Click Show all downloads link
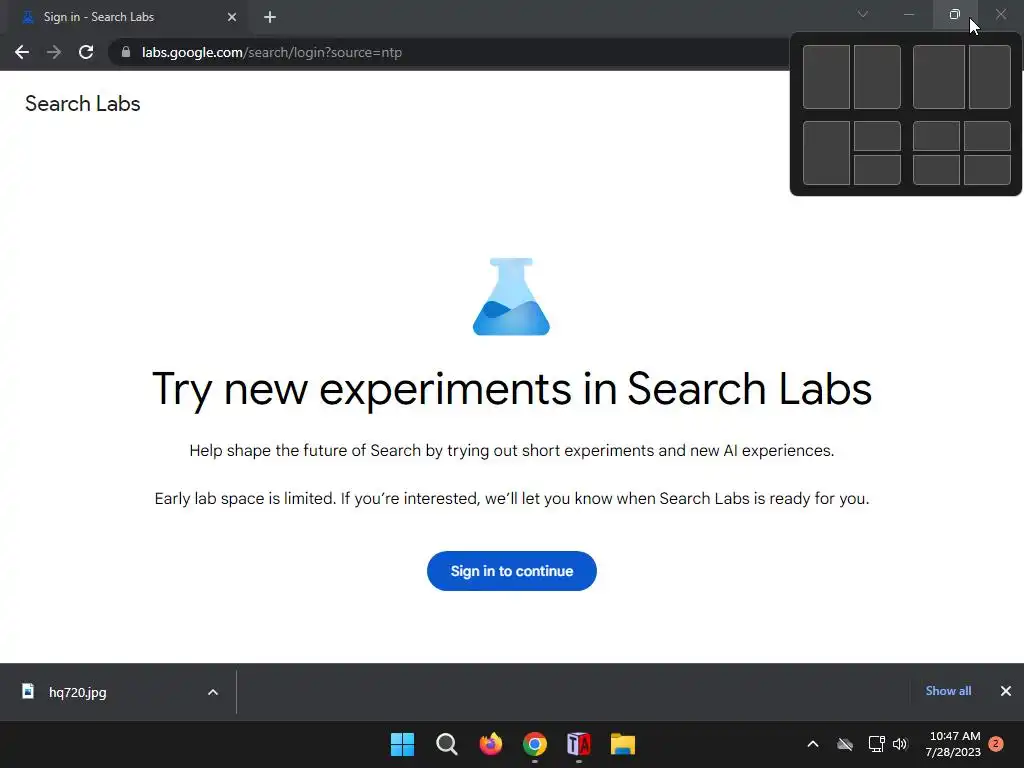 click(x=948, y=690)
